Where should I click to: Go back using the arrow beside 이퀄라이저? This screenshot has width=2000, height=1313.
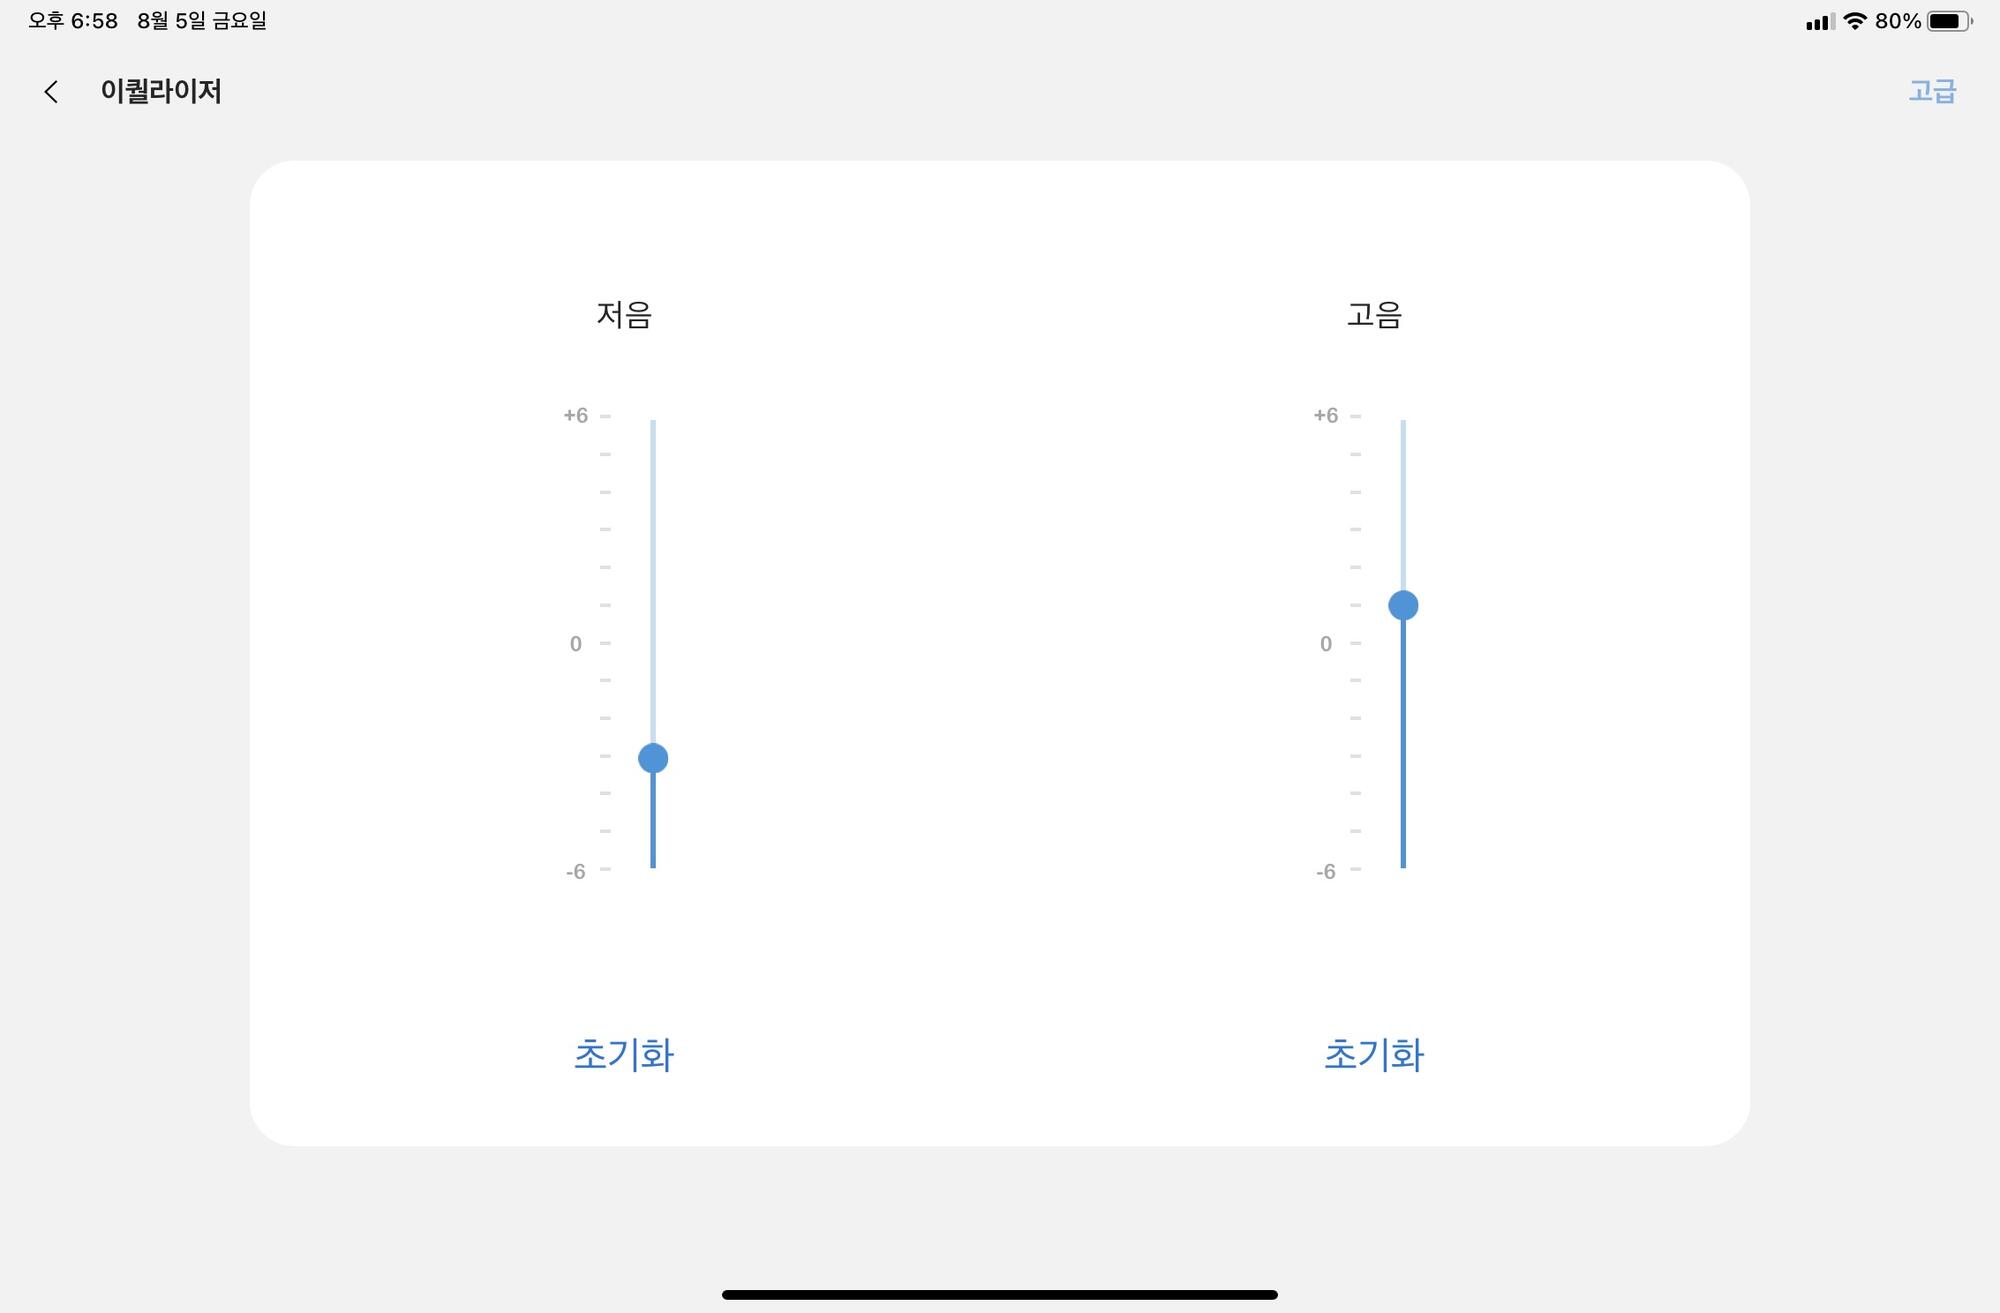51,92
